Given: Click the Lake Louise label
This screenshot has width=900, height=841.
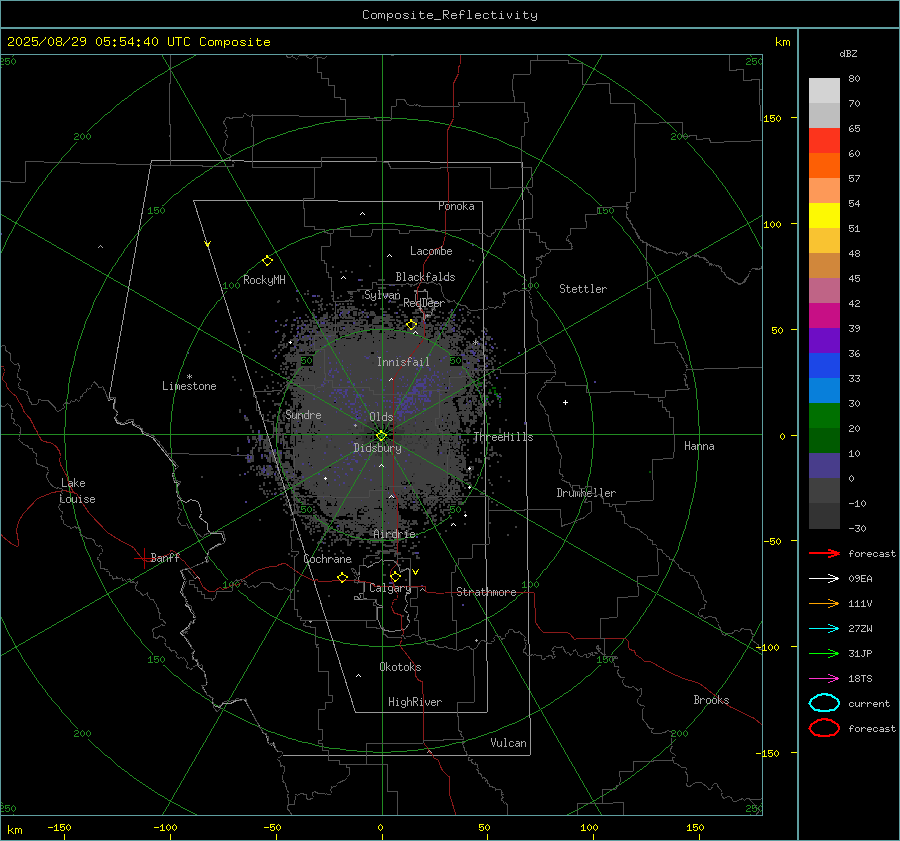Looking at the screenshot, I should (x=77, y=491).
